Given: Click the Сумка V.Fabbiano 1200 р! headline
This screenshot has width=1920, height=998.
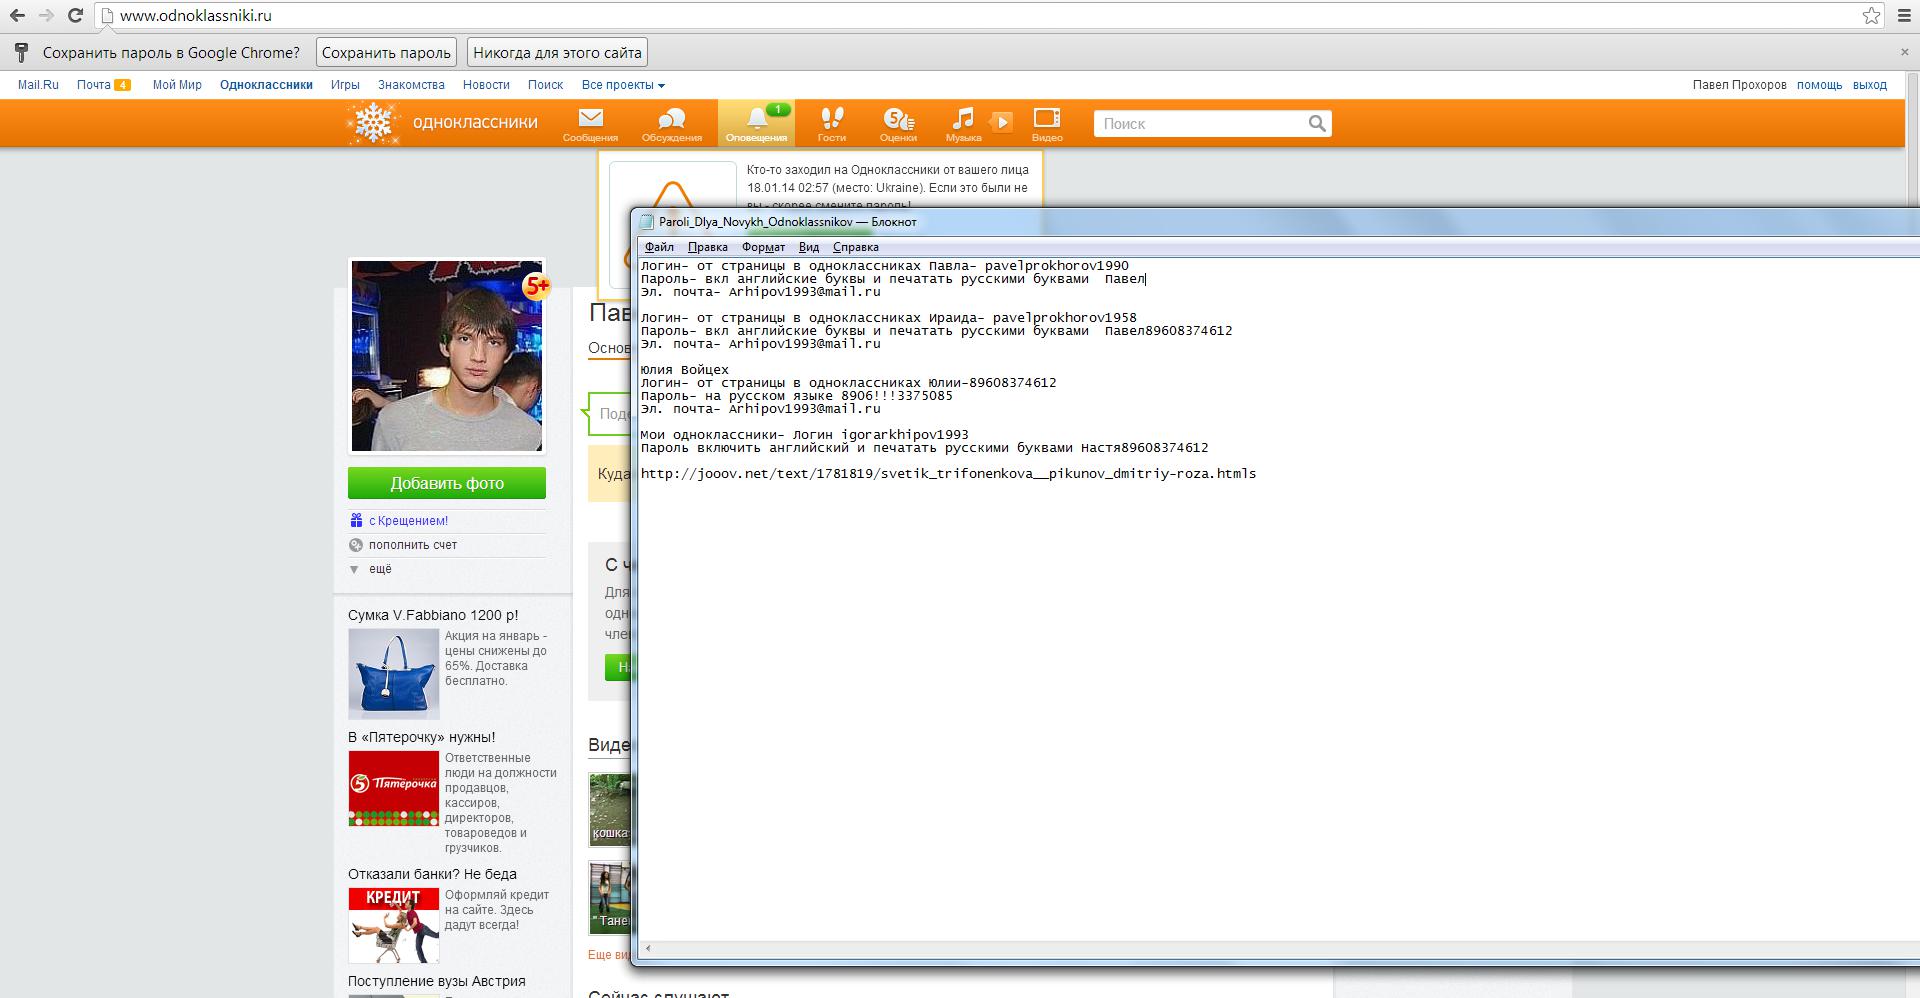Looking at the screenshot, I should pyautogui.click(x=433, y=615).
